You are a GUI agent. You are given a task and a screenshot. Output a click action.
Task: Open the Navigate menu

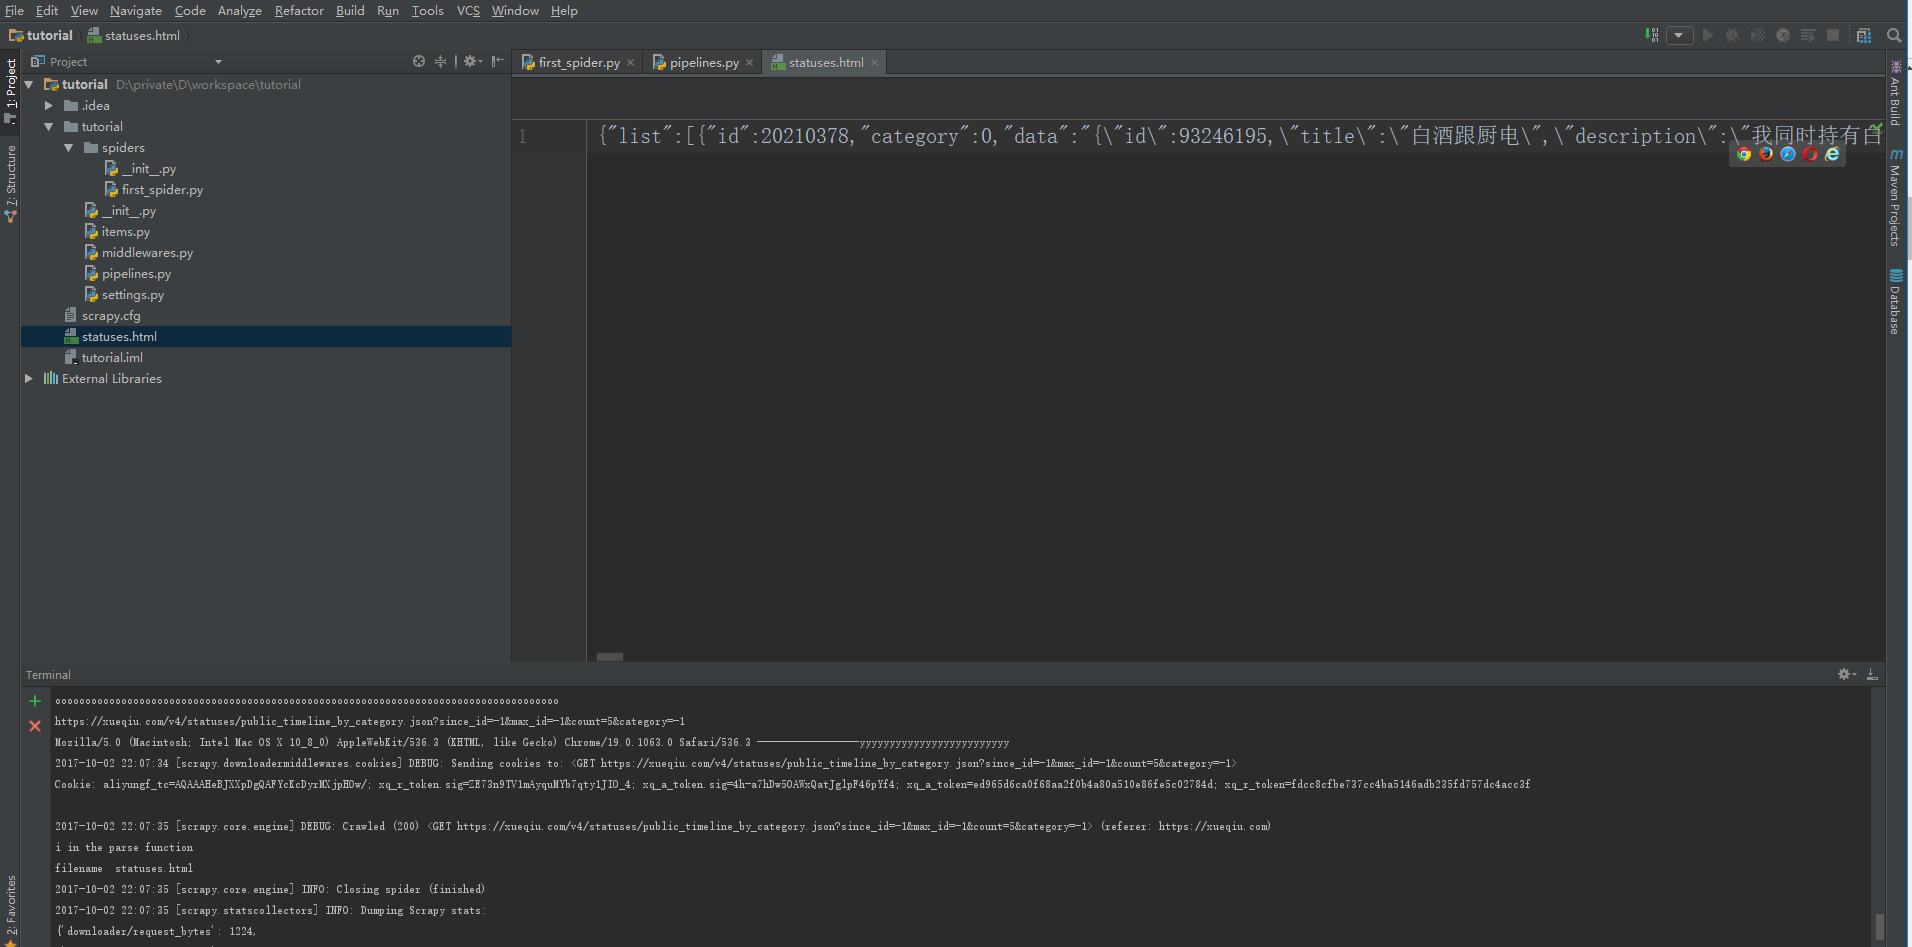coord(136,11)
